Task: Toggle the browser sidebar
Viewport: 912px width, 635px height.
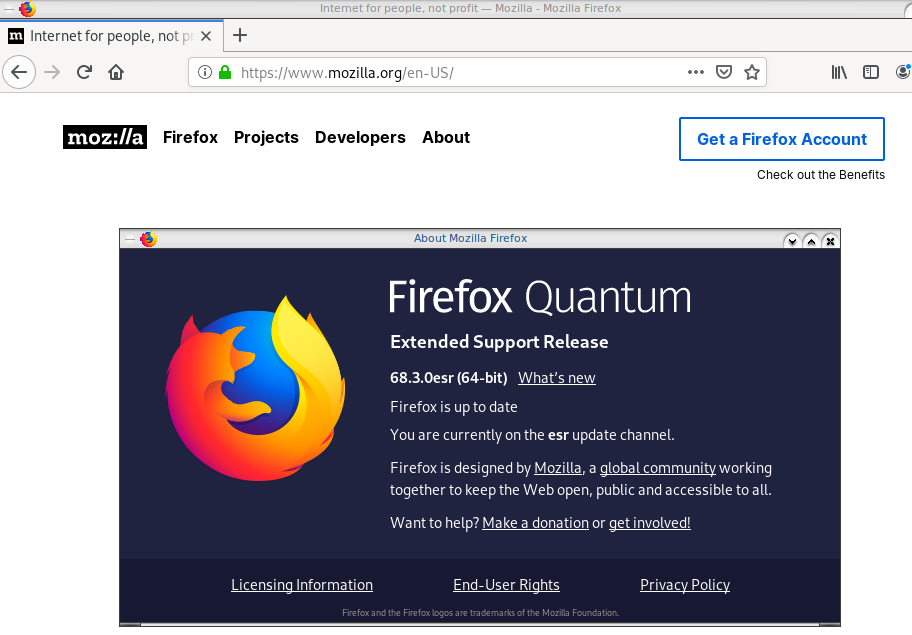Action: click(869, 71)
